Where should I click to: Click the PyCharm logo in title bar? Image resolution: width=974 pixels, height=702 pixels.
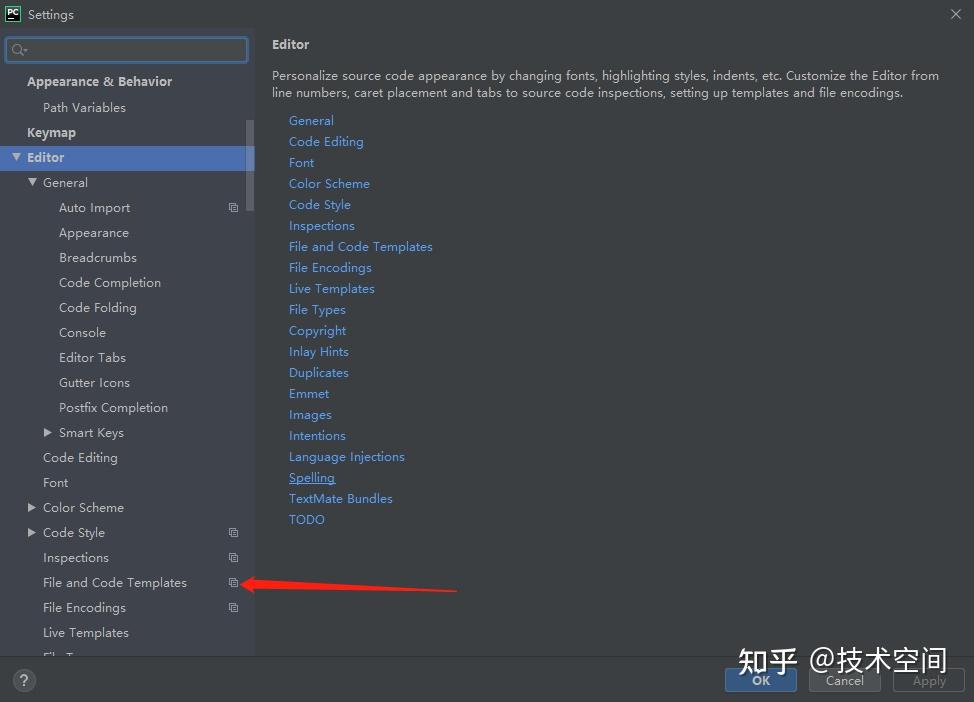click(12, 14)
